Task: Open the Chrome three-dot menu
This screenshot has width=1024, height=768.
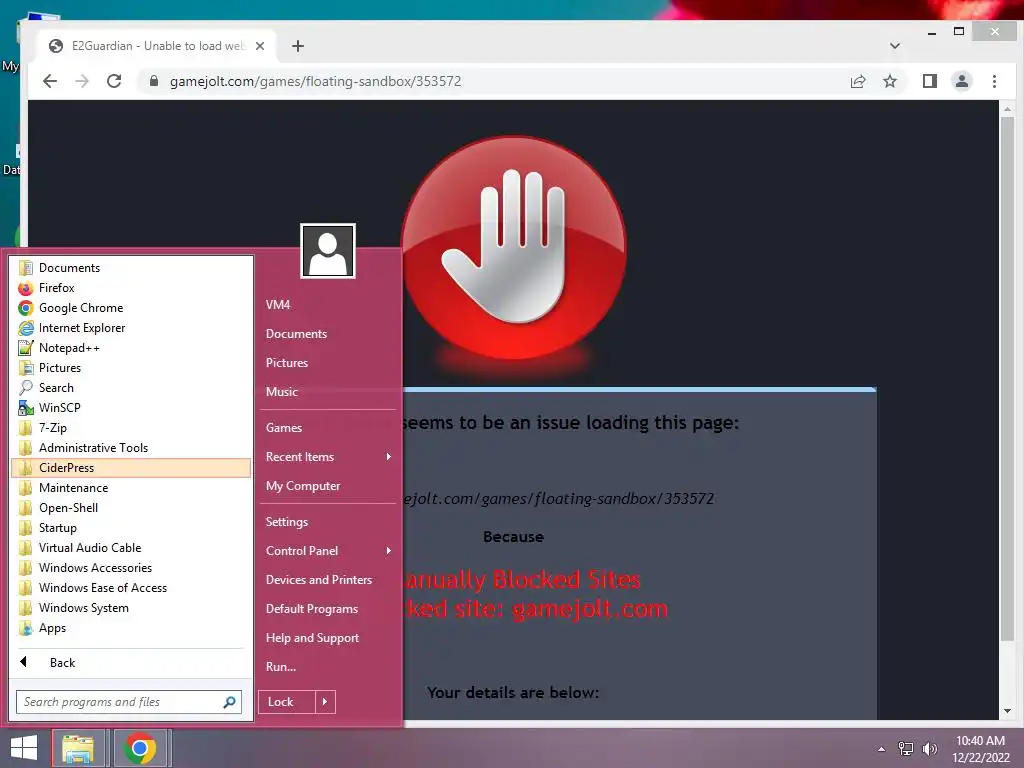Action: click(x=995, y=81)
